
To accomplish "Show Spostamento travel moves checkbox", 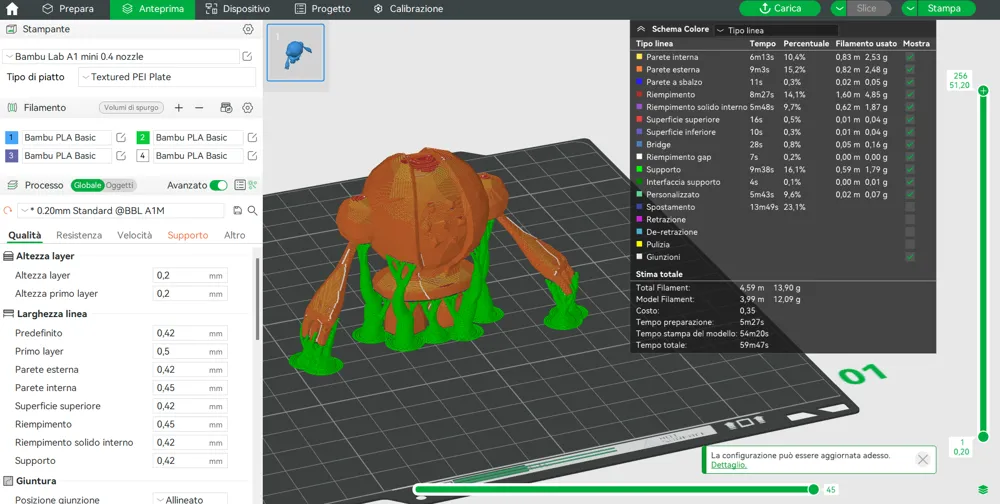I will tap(910, 207).
